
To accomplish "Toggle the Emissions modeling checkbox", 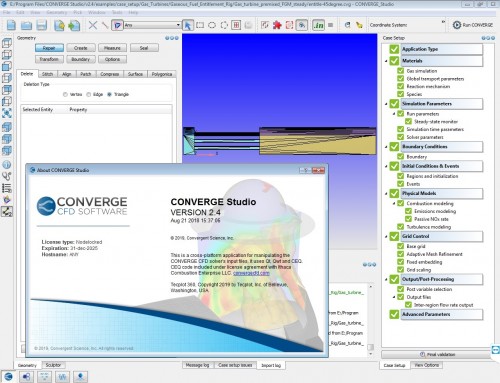I will (408, 211).
